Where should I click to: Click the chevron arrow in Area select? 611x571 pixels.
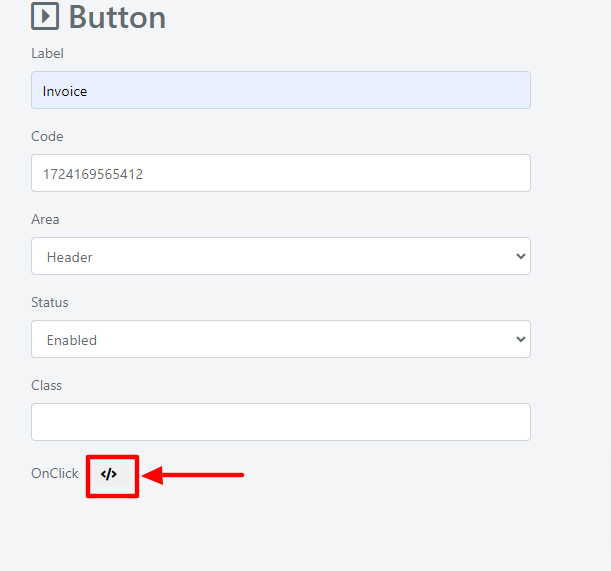(521, 256)
